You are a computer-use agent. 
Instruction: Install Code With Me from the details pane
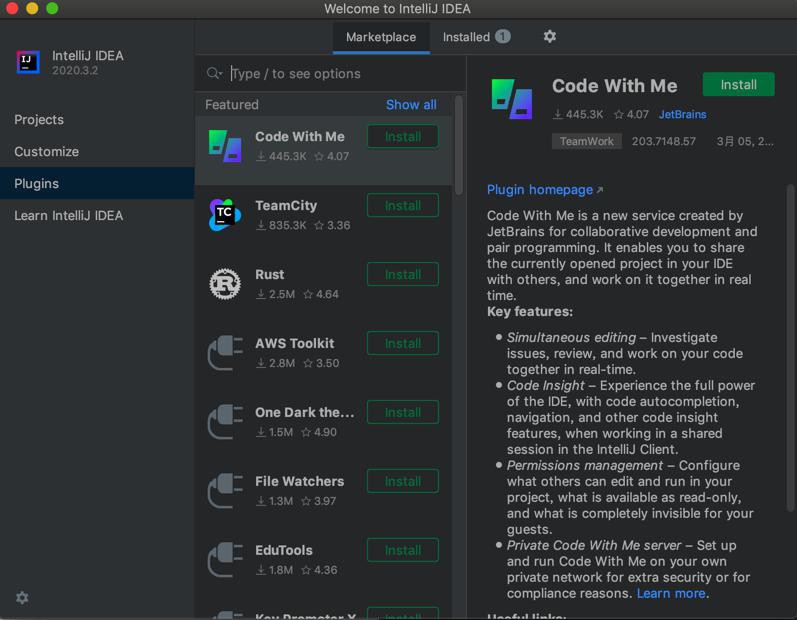739,84
